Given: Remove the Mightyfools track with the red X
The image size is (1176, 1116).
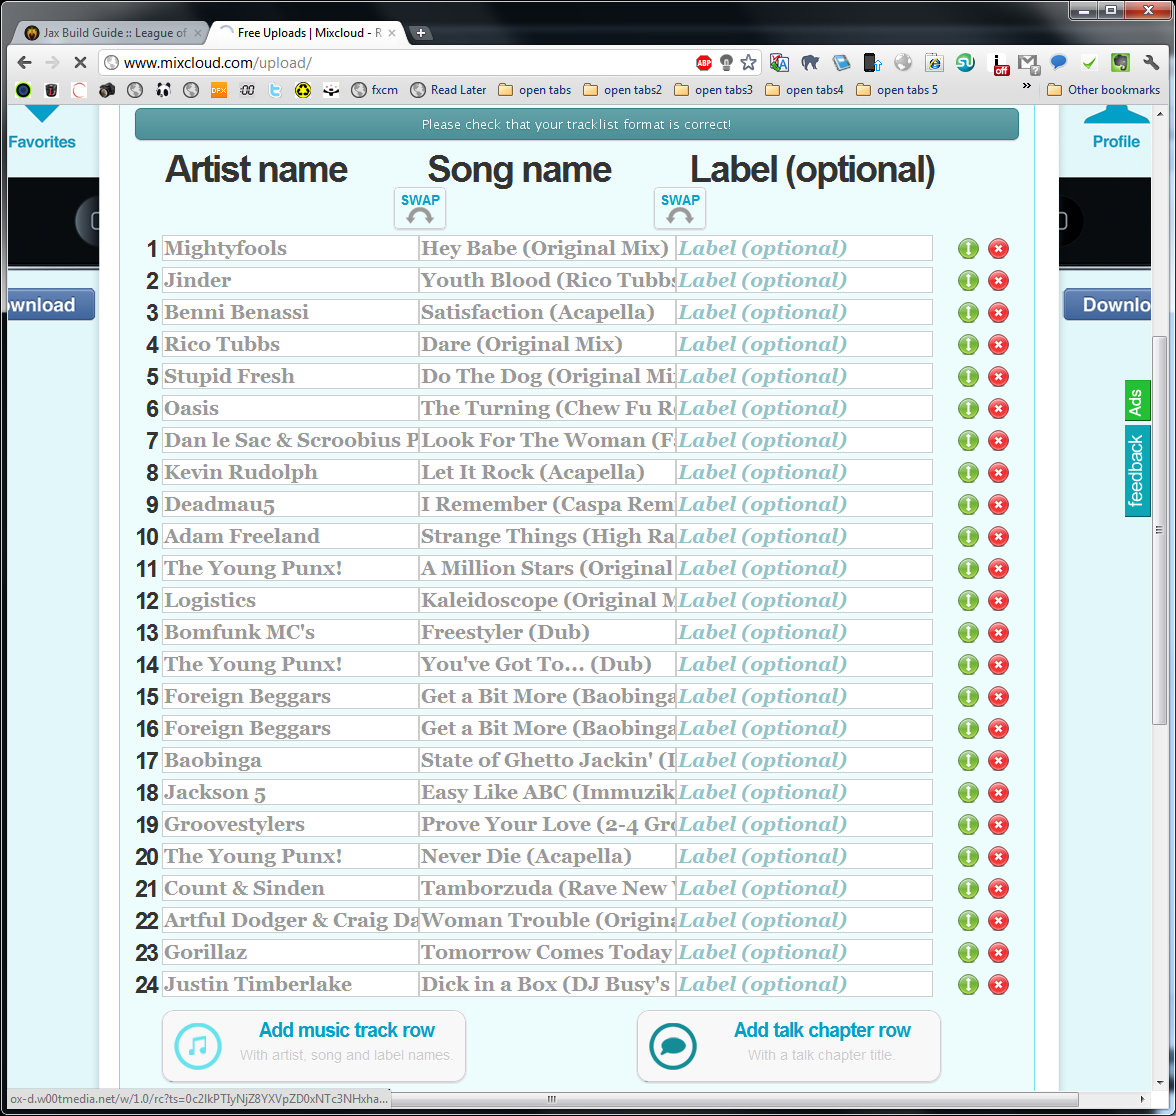Looking at the screenshot, I should (998, 248).
